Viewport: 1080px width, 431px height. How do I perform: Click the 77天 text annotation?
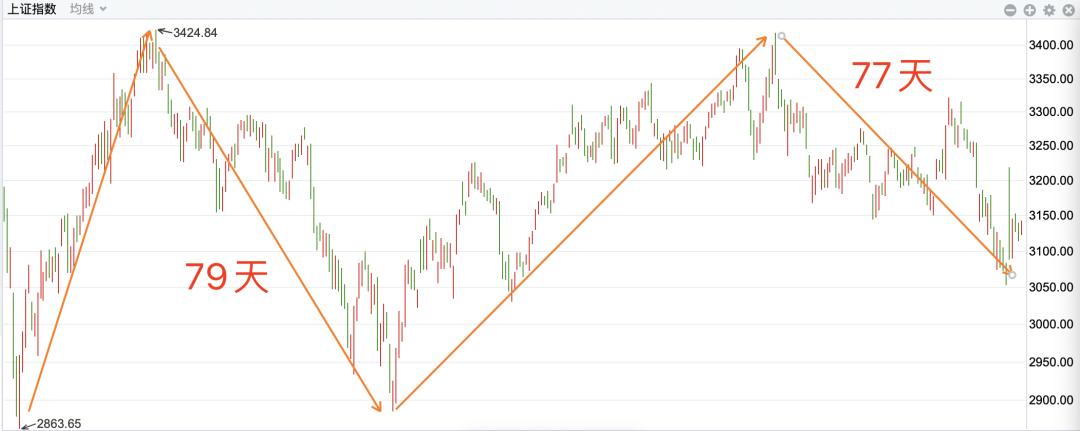click(x=891, y=76)
